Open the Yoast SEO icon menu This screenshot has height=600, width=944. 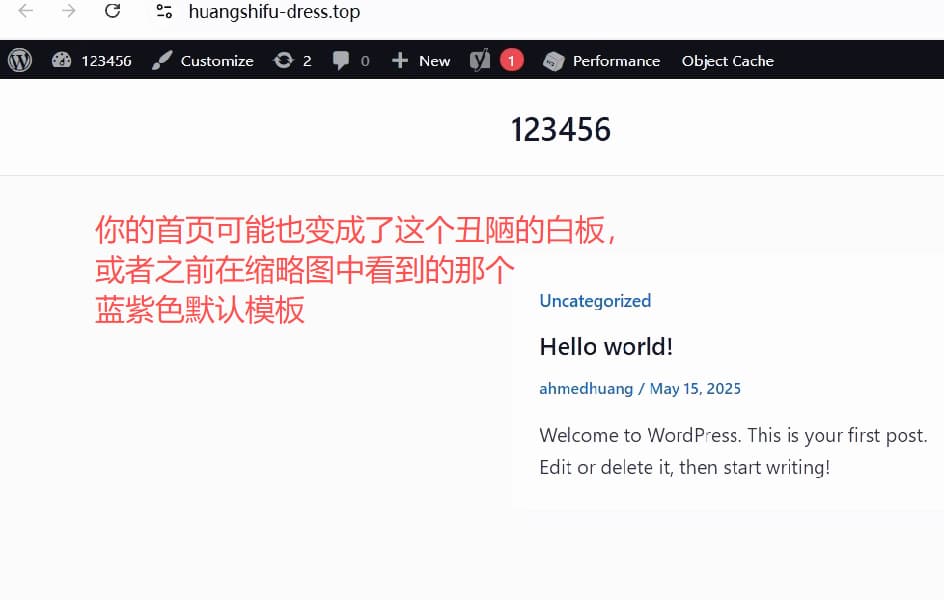pyautogui.click(x=480, y=60)
